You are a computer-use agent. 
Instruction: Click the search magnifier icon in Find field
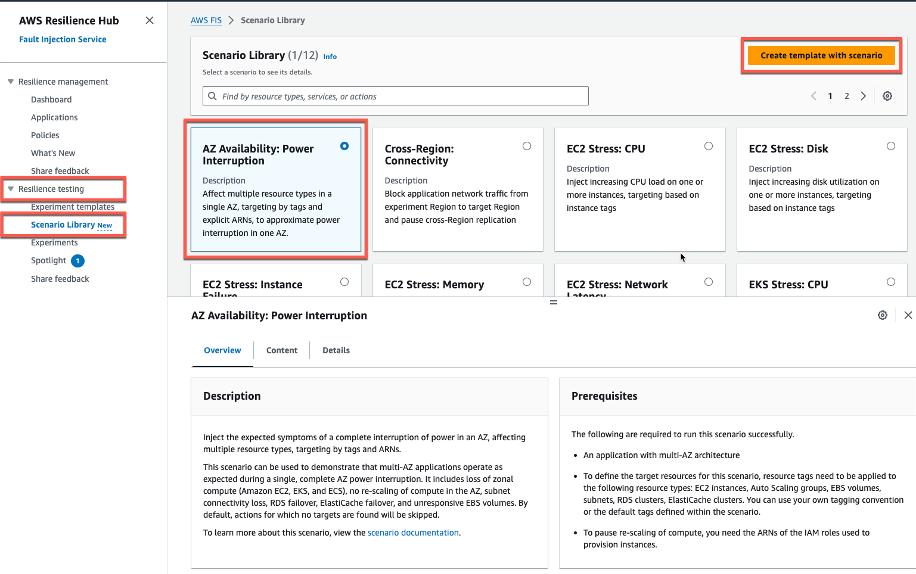click(213, 96)
